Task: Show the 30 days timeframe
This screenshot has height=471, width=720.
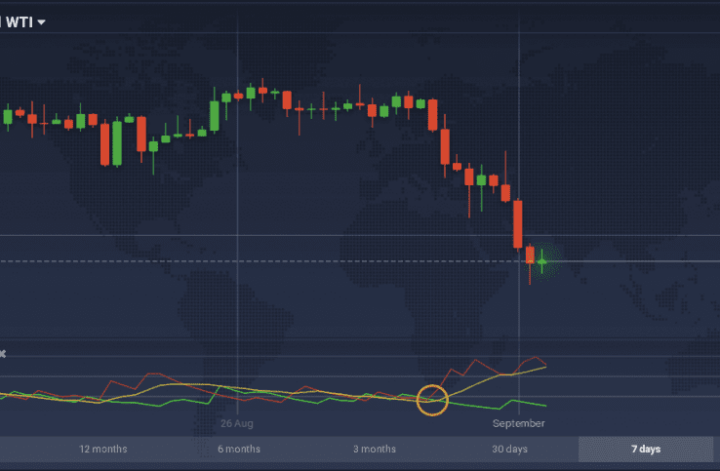Action: coord(510,449)
